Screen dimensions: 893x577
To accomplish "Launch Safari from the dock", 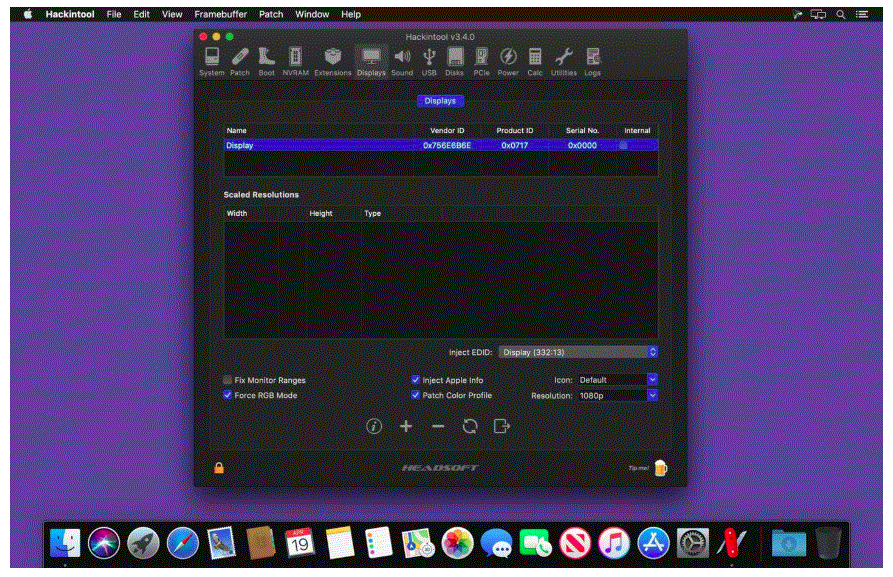I will [182, 543].
